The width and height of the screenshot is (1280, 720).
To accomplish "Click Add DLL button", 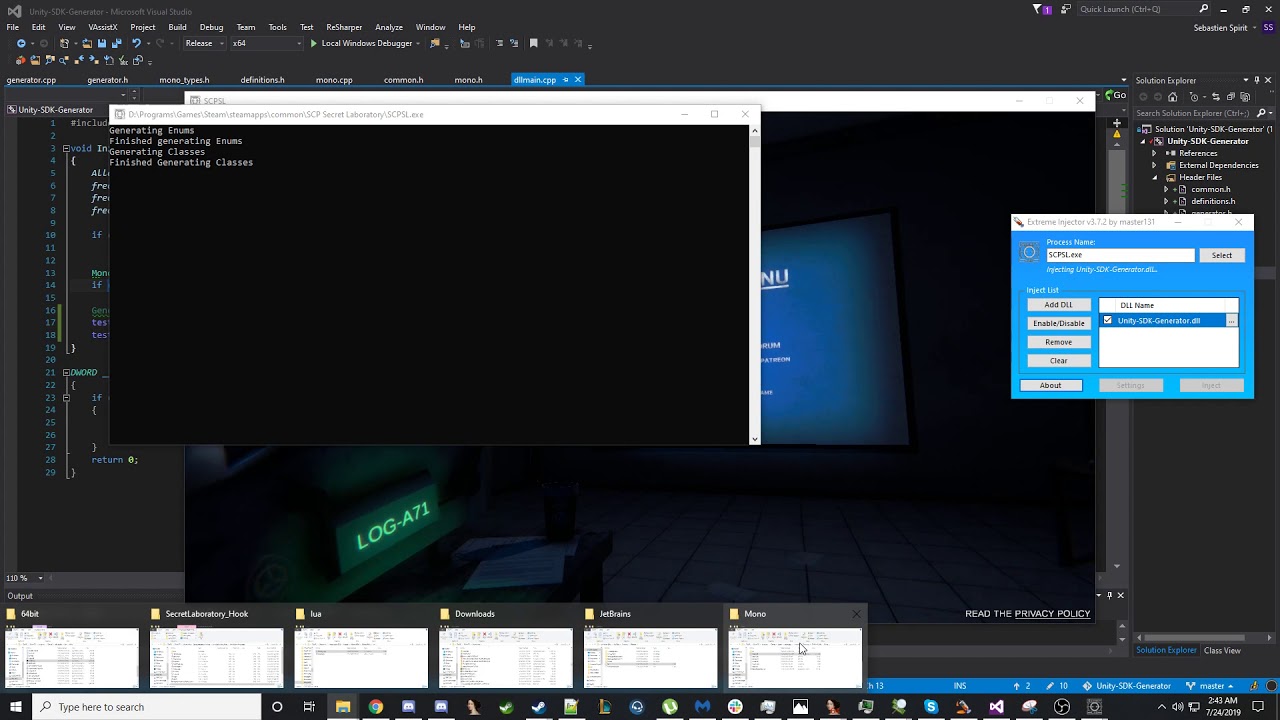I will [1058, 304].
